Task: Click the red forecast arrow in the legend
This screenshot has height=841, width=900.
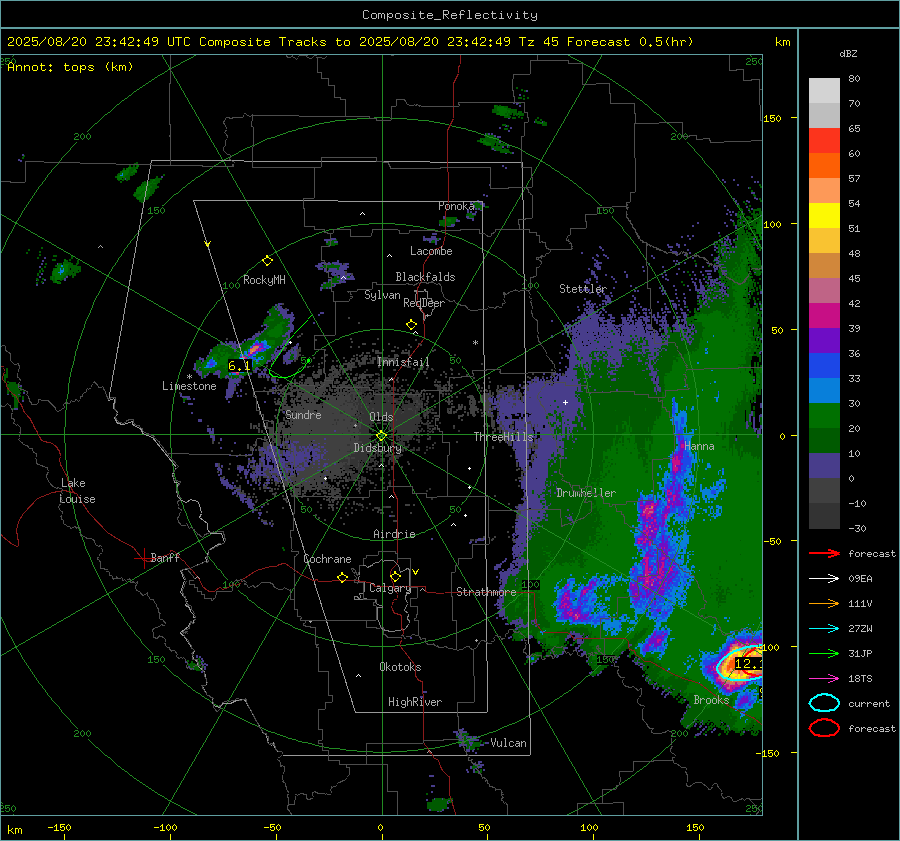Action: 824,553
